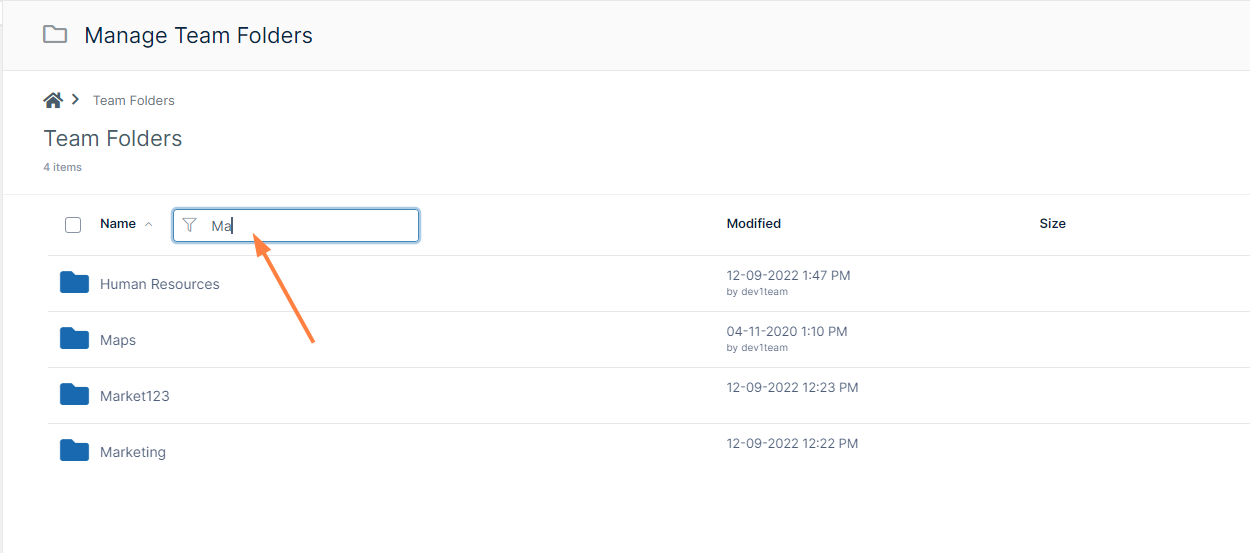Image resolution: width=1250 pixels, height=553 pixels.
Task: Open the Maps folder name
Action: pos(118,340)
